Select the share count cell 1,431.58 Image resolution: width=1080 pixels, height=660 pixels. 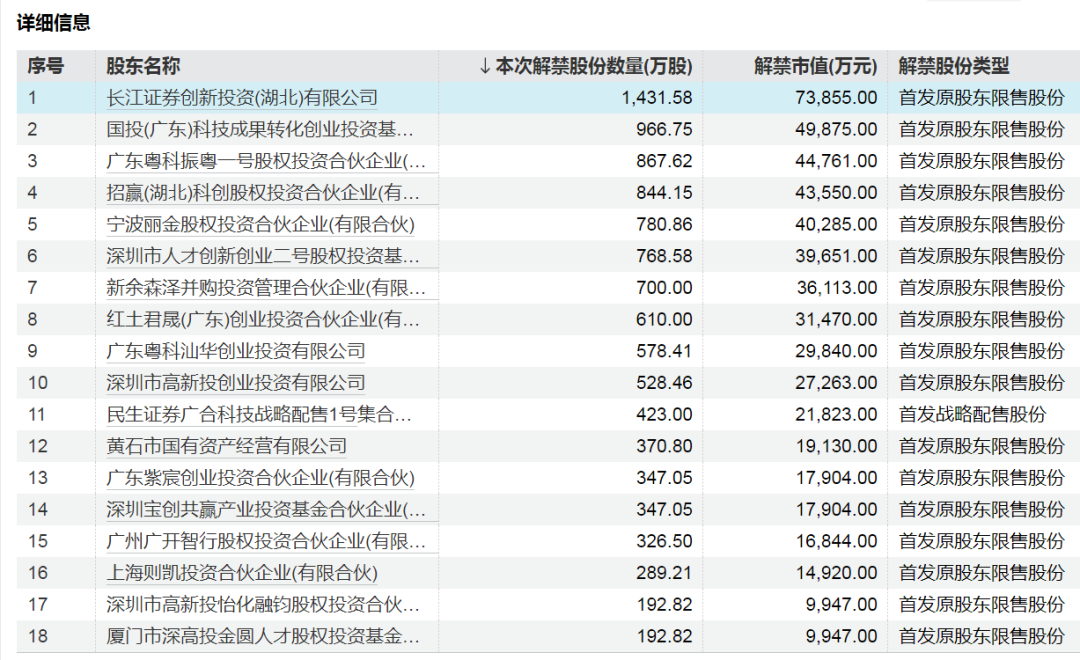(x=656, y=98)
